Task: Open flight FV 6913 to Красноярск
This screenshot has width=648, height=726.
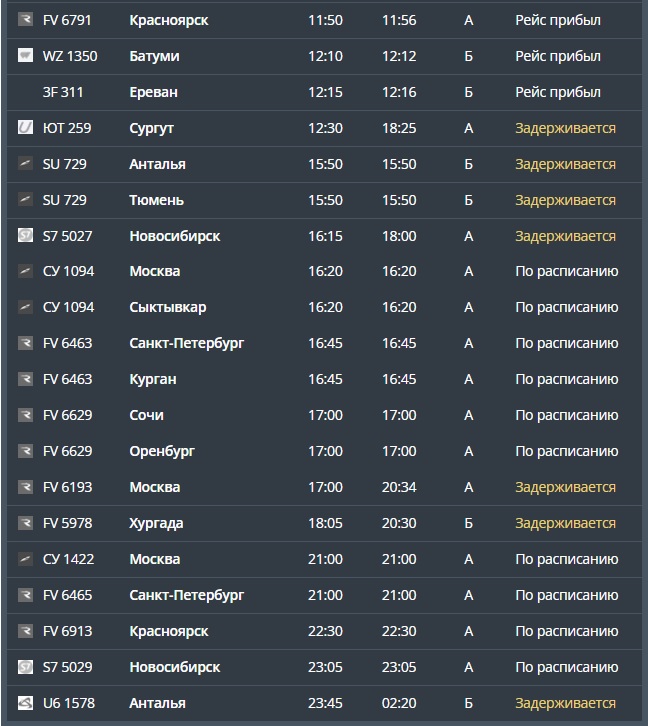Action: pyautogui.click(x=324, y=631)
